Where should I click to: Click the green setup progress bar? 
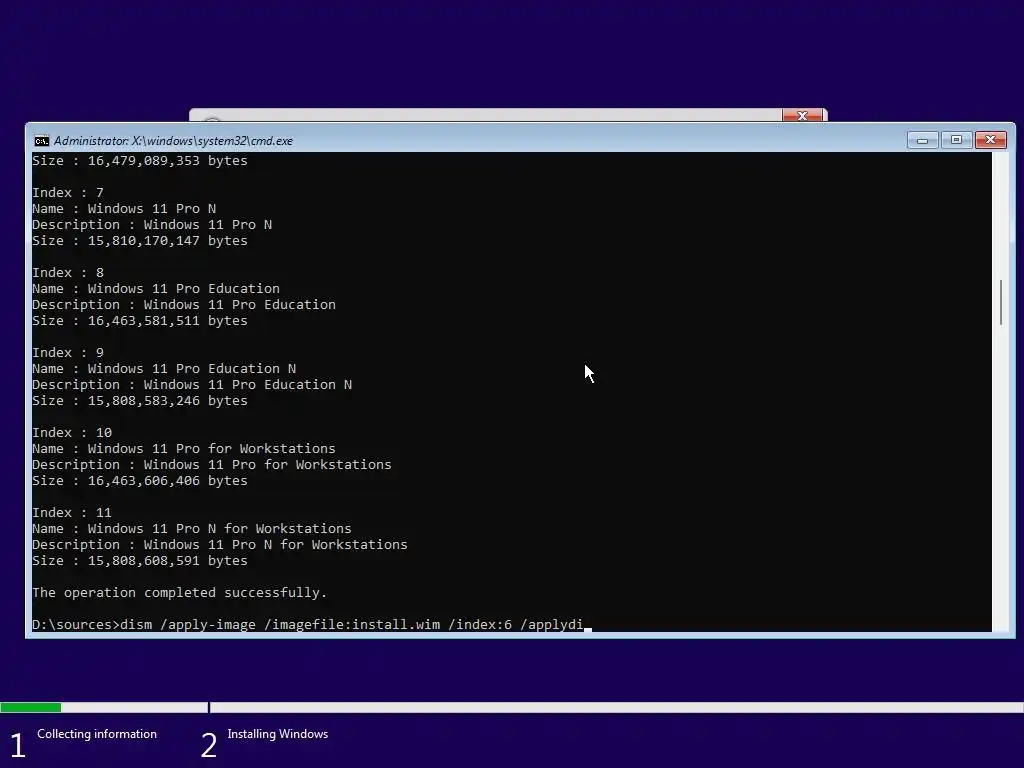coord(31,707)
